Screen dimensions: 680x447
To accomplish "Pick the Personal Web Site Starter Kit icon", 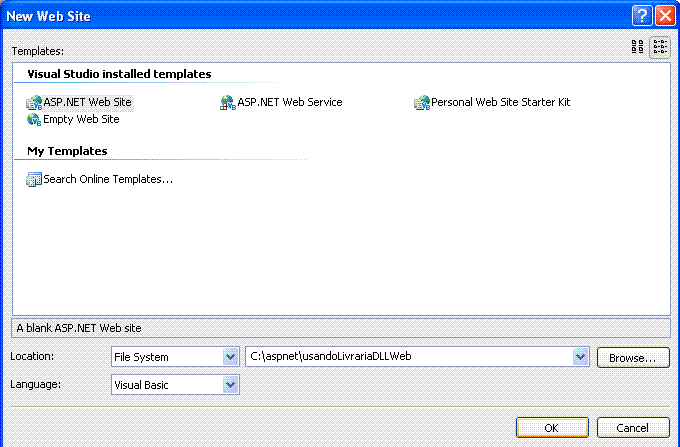I will click(x=422, y=103).
